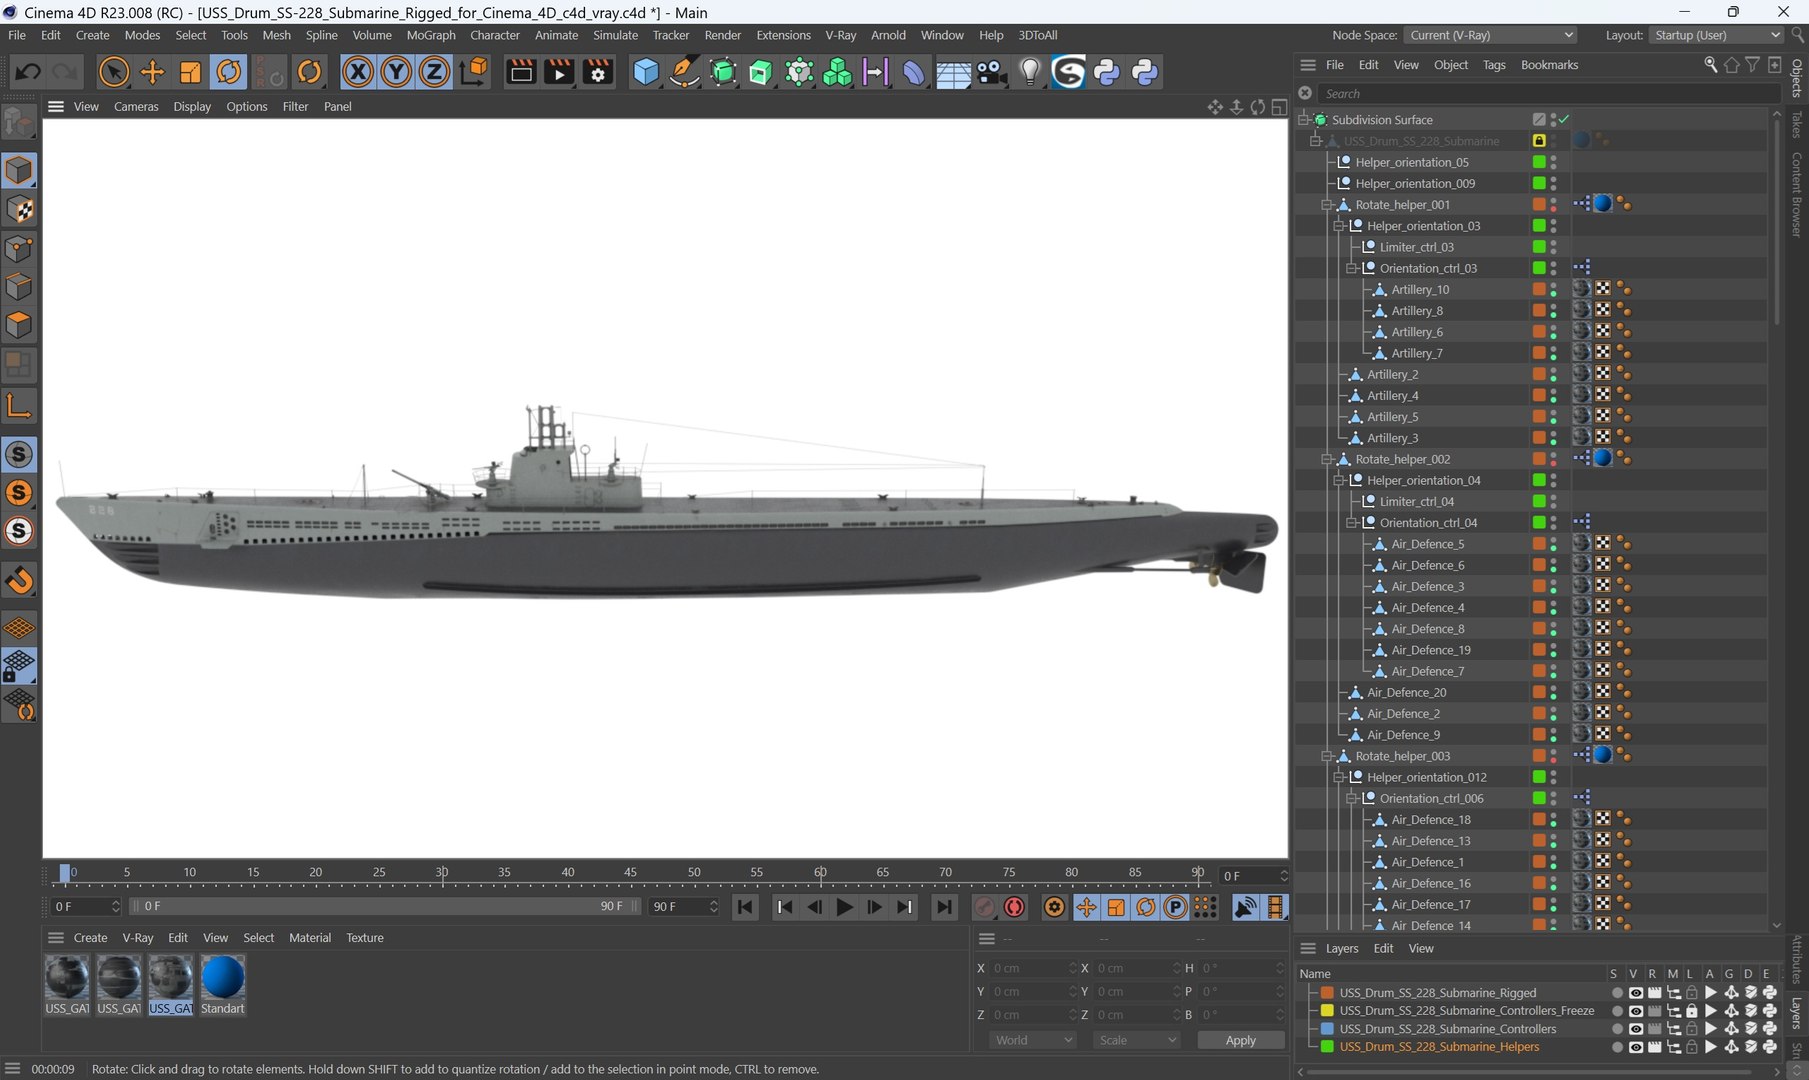Toggle Autokeying red button
Screen dimensions: 1809x1080
point(1015,907)
